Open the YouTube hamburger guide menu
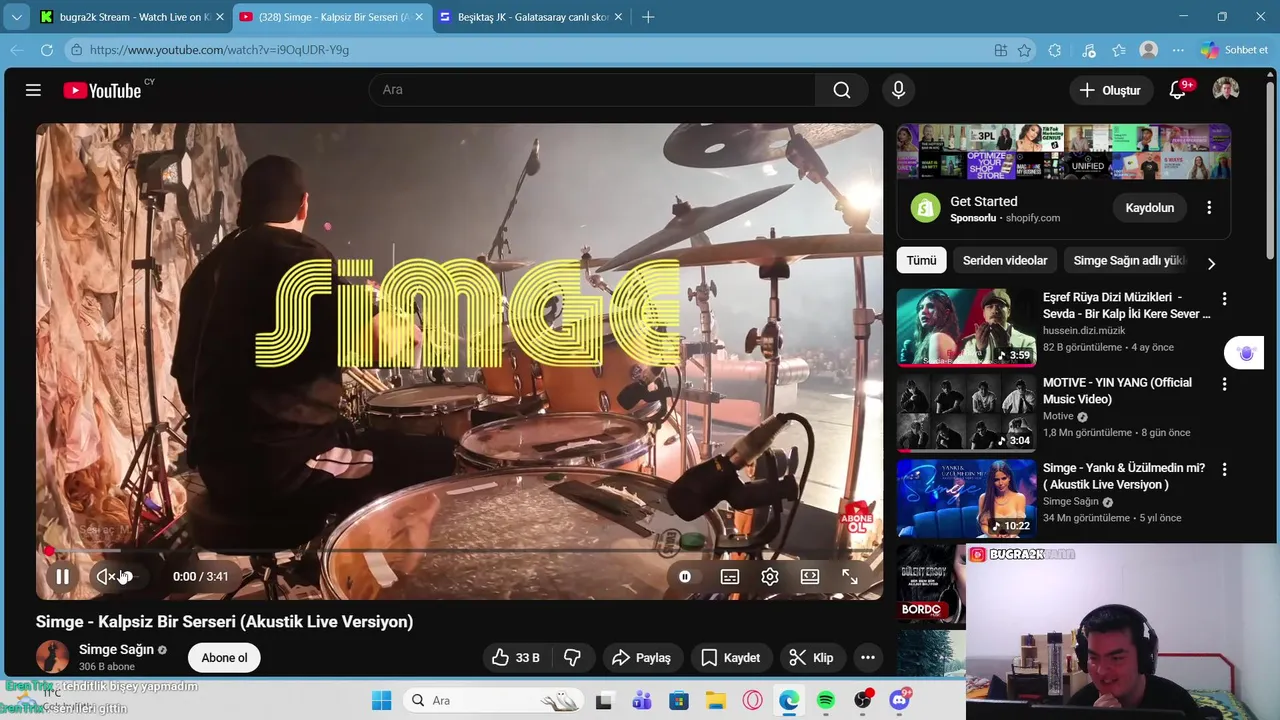The width and height of the screenshot is (1280, 720). click(33, 90)
